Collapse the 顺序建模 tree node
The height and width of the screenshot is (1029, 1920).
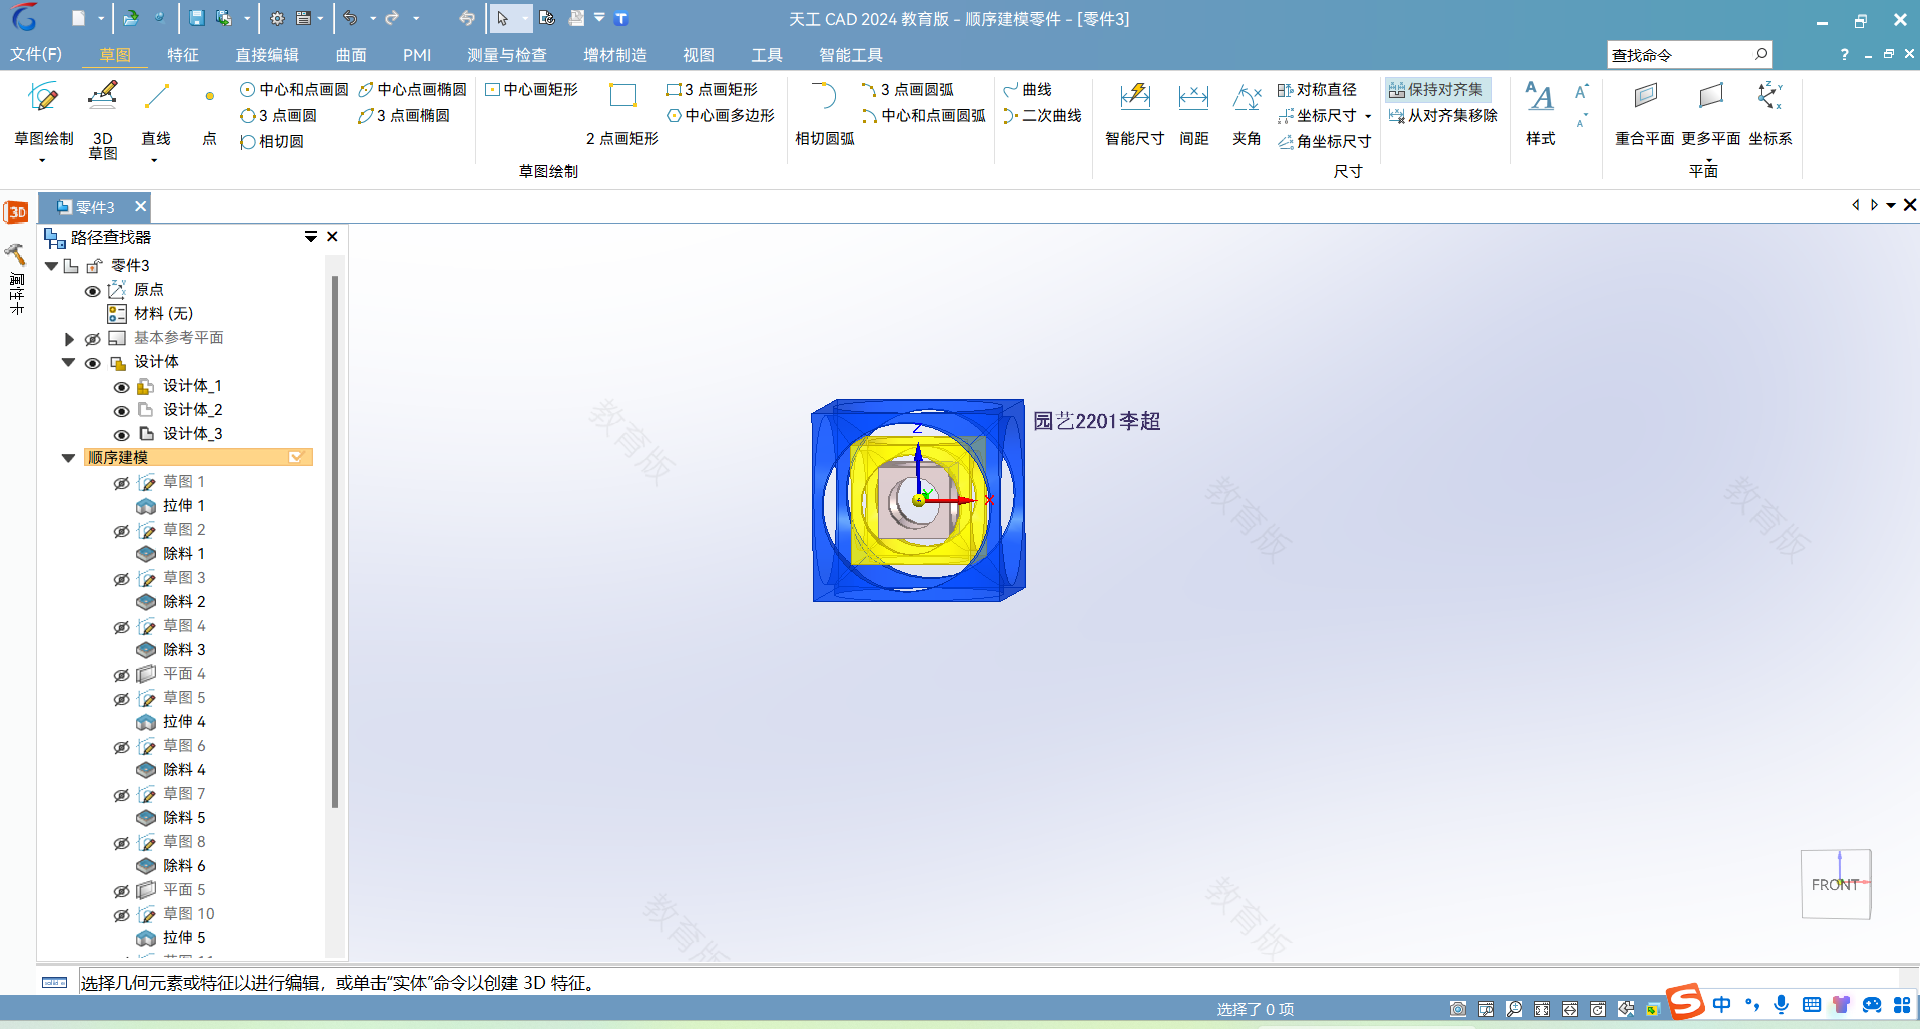pyautogui.click(x=69, y=458)
